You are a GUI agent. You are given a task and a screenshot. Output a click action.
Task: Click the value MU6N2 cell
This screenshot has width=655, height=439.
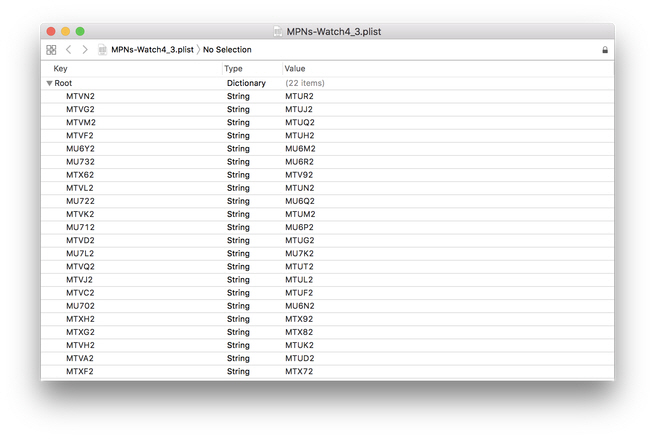[300, 306]
